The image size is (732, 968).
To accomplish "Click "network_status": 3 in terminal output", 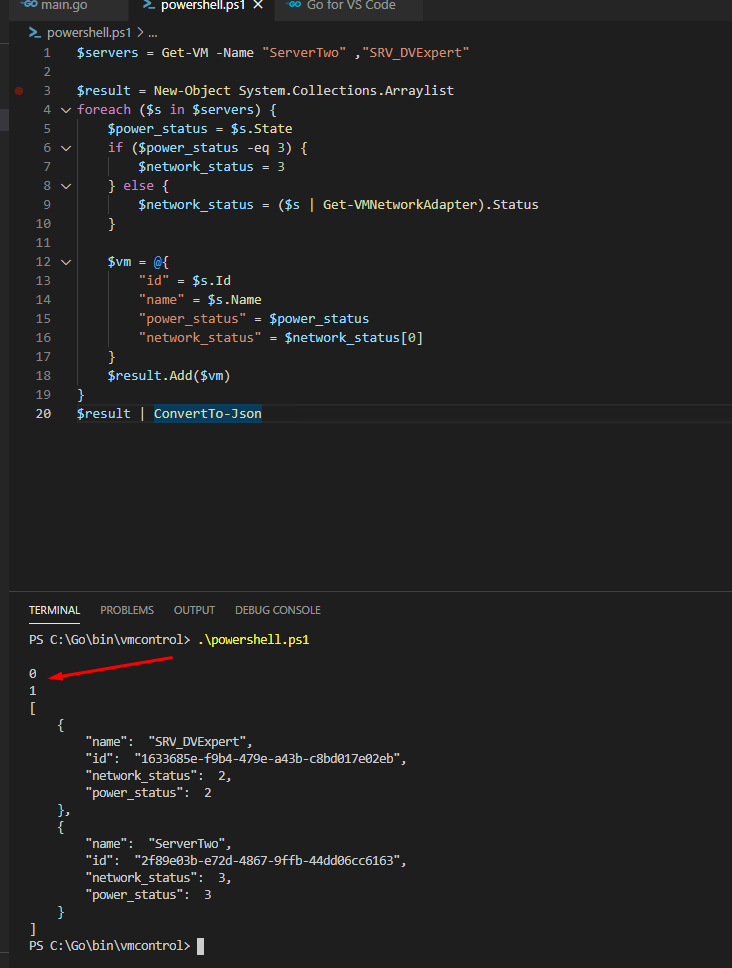I will pos(157,877).
